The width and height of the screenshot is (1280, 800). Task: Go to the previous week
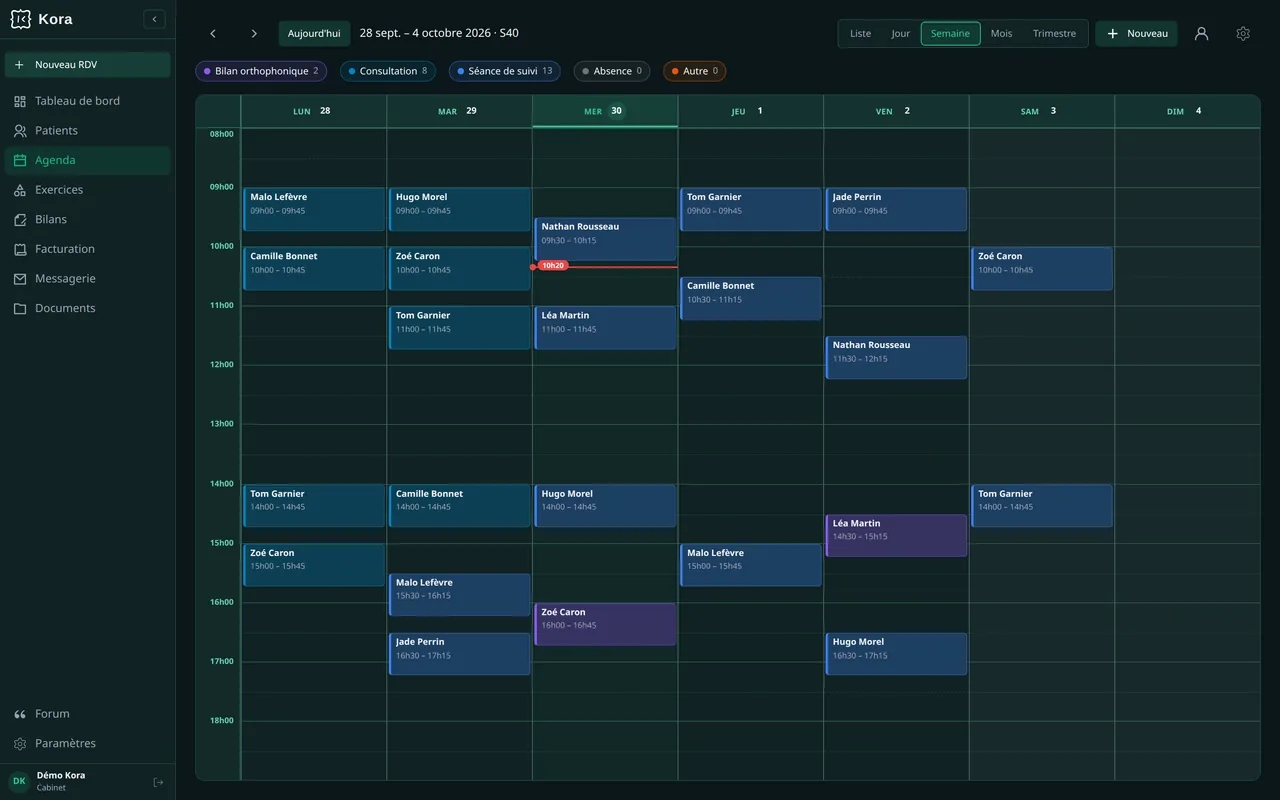point(213,33)
